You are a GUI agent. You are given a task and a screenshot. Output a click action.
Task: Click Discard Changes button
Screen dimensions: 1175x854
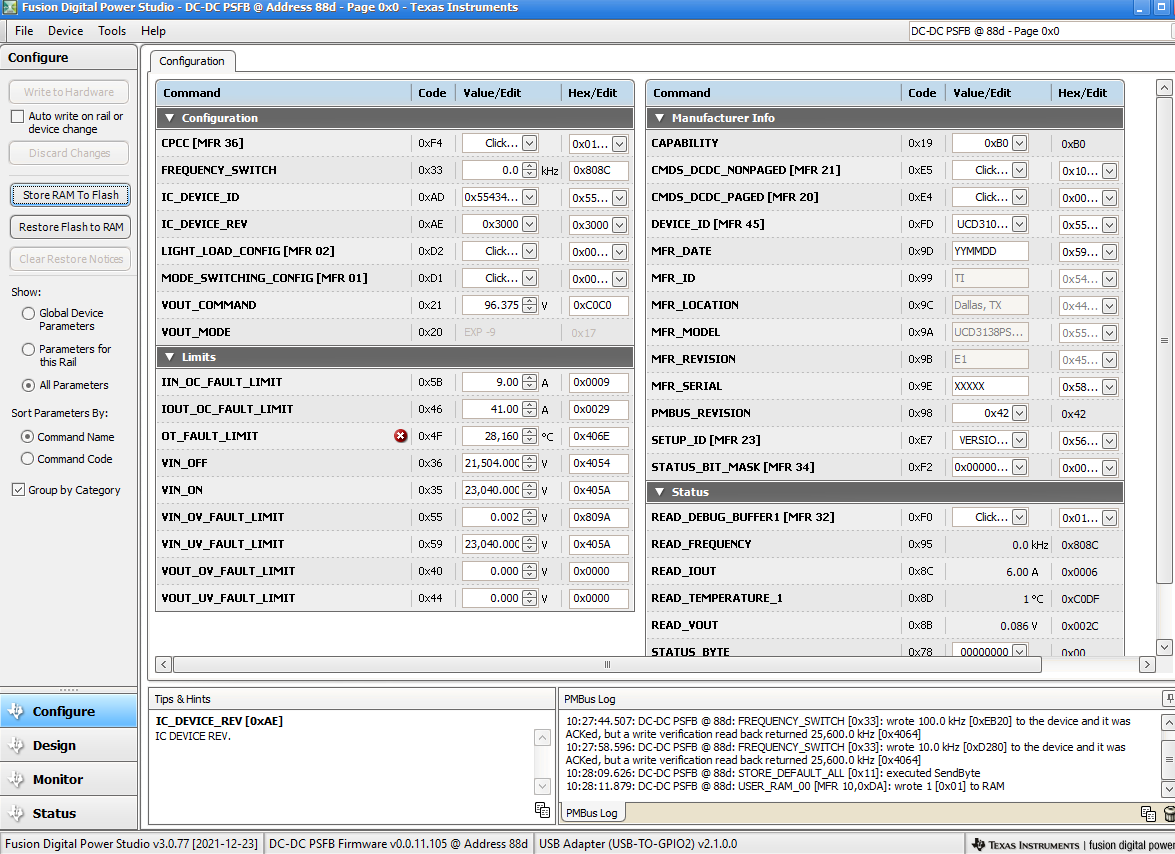[69, 153]
